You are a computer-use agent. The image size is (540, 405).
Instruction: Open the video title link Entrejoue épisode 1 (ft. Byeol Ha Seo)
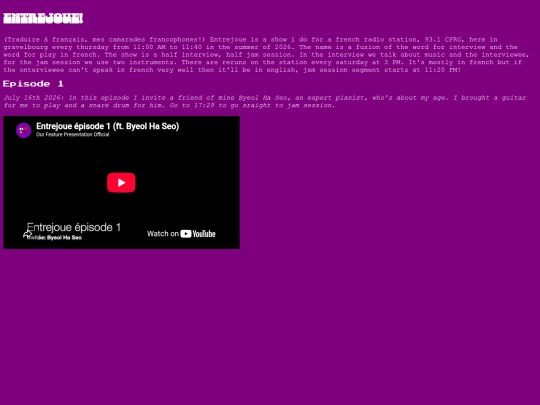pyautogui.click(x=107, y=126)
